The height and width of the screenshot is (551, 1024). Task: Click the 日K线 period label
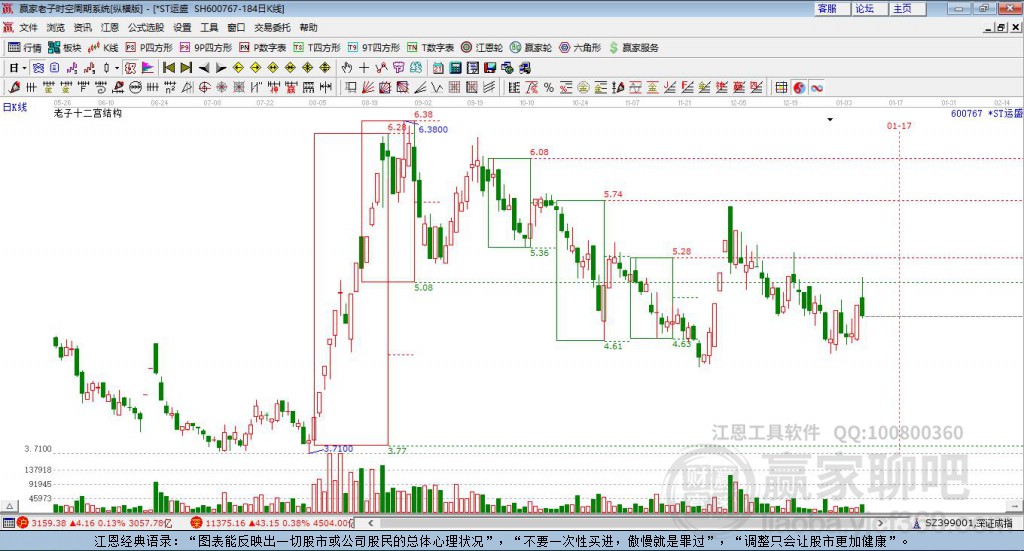(15, 107)
